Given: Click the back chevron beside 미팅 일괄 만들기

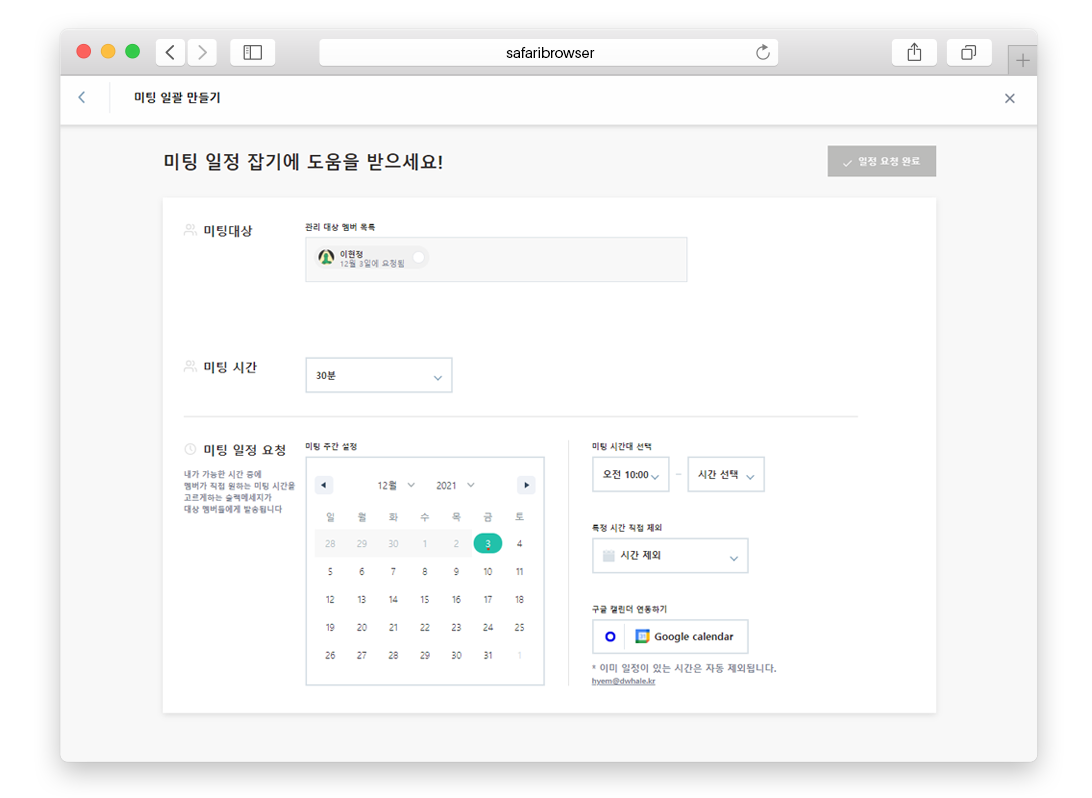Looking at the screenshot, I should pos(81,98).
